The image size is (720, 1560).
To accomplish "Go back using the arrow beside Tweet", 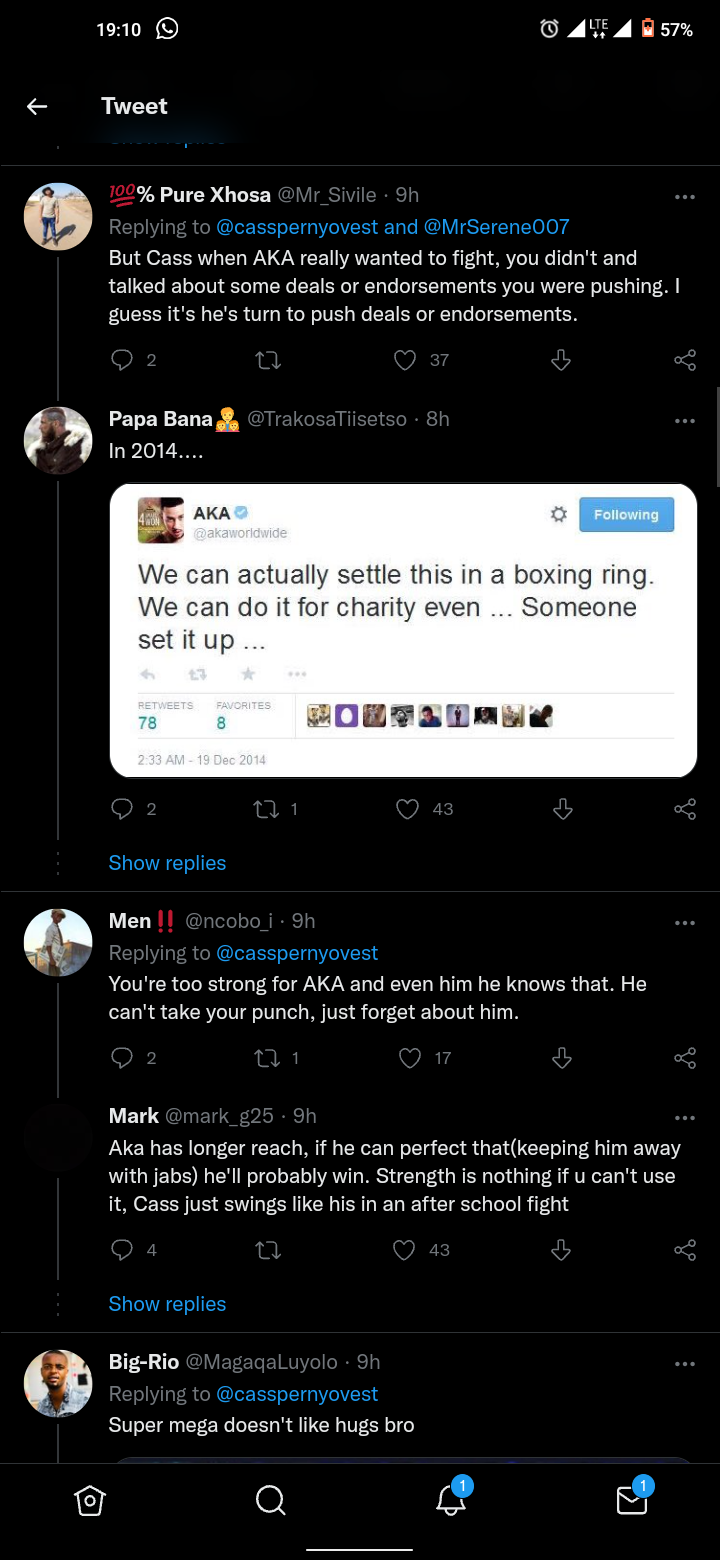I will (x=37, y=106).
